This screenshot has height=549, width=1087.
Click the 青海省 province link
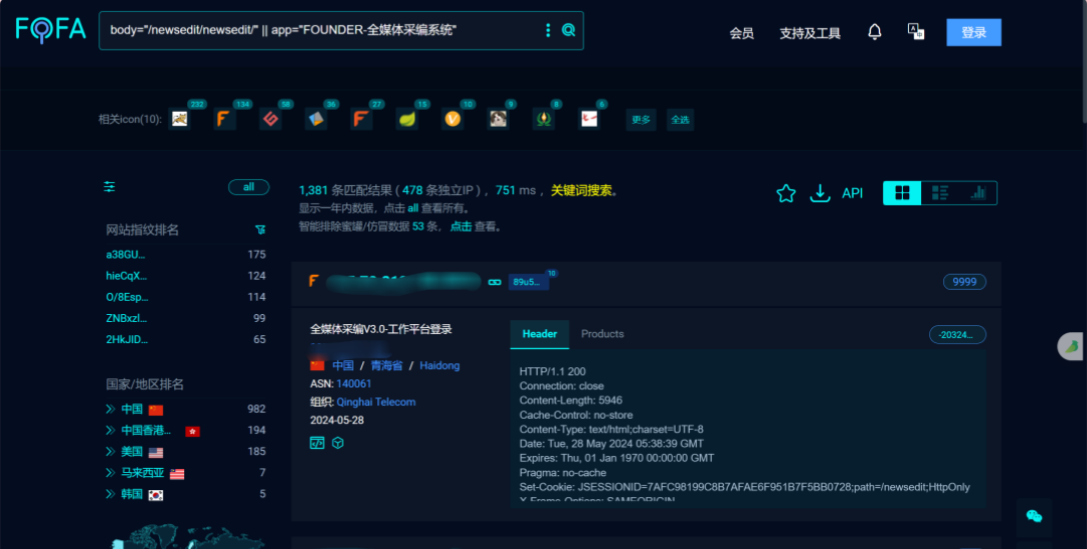click(386, 365)
